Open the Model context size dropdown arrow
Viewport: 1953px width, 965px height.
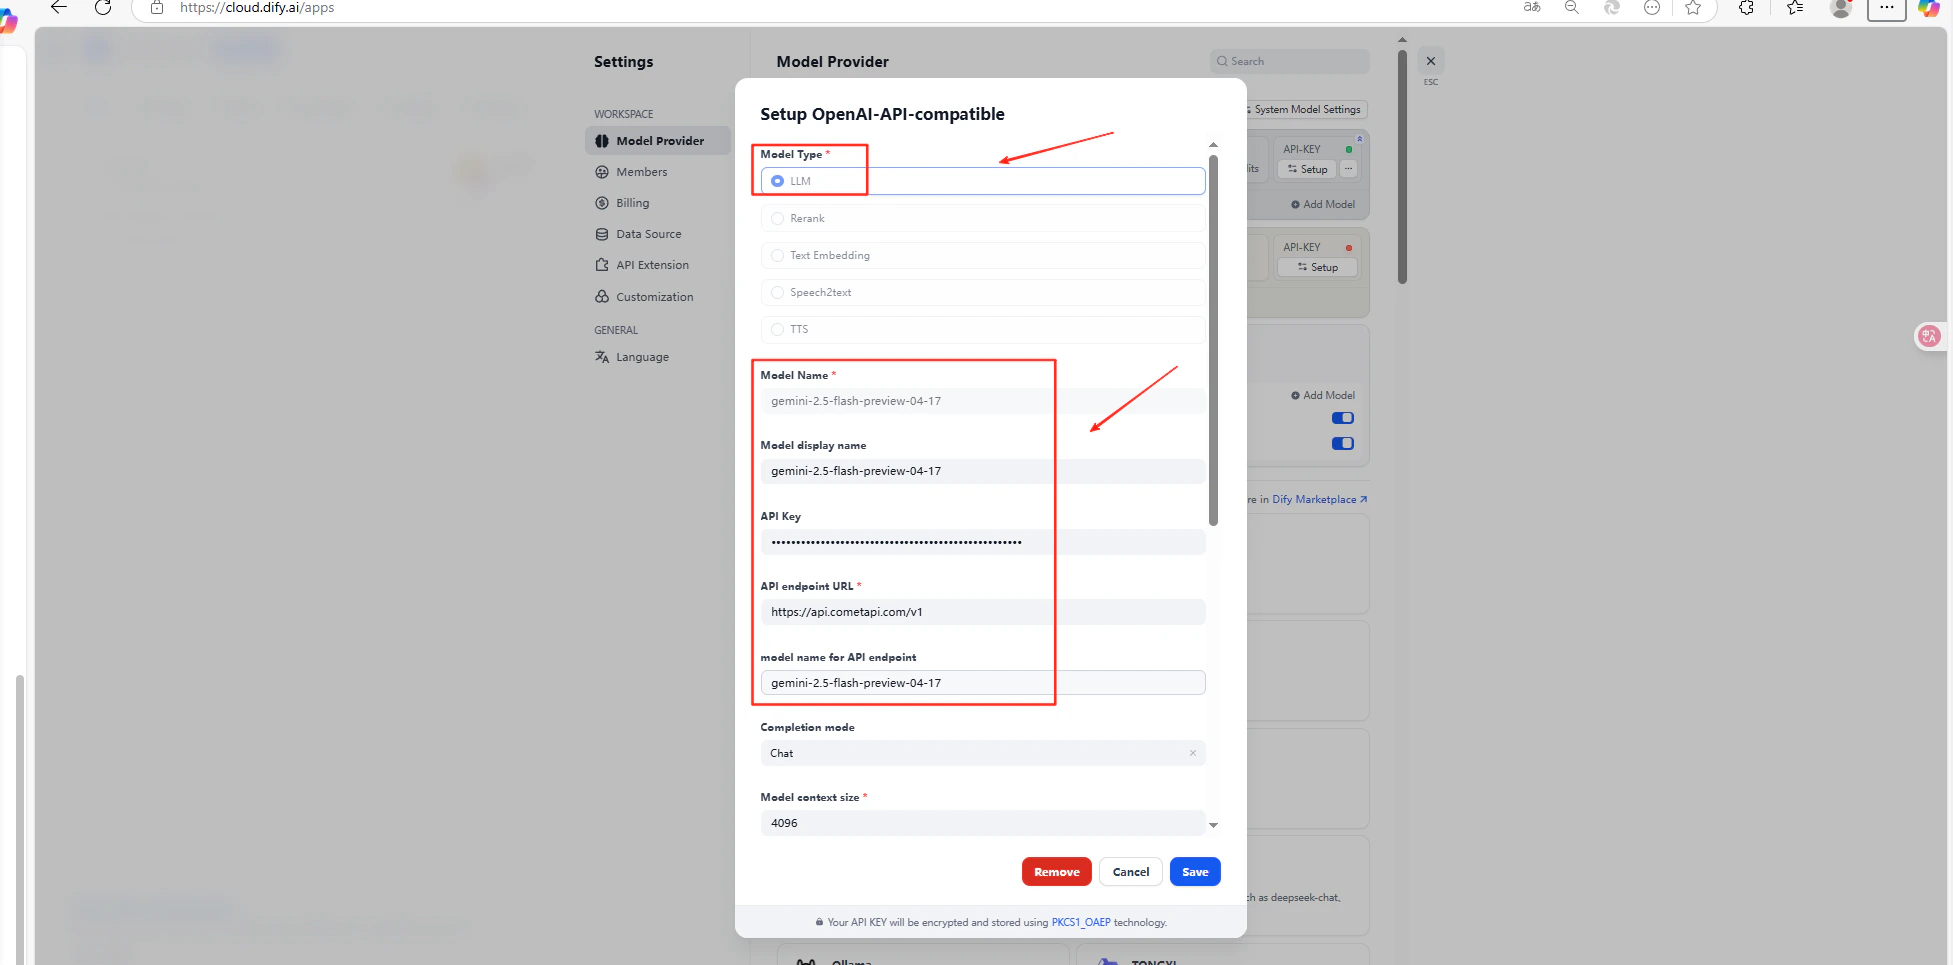pos(1213,824)
